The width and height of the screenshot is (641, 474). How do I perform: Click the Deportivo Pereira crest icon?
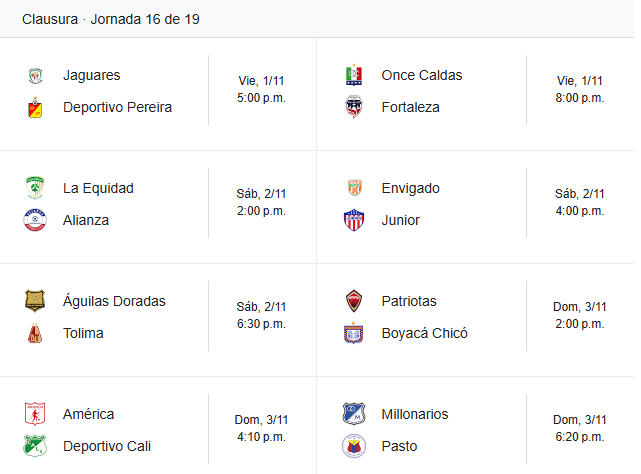(35, 108)
